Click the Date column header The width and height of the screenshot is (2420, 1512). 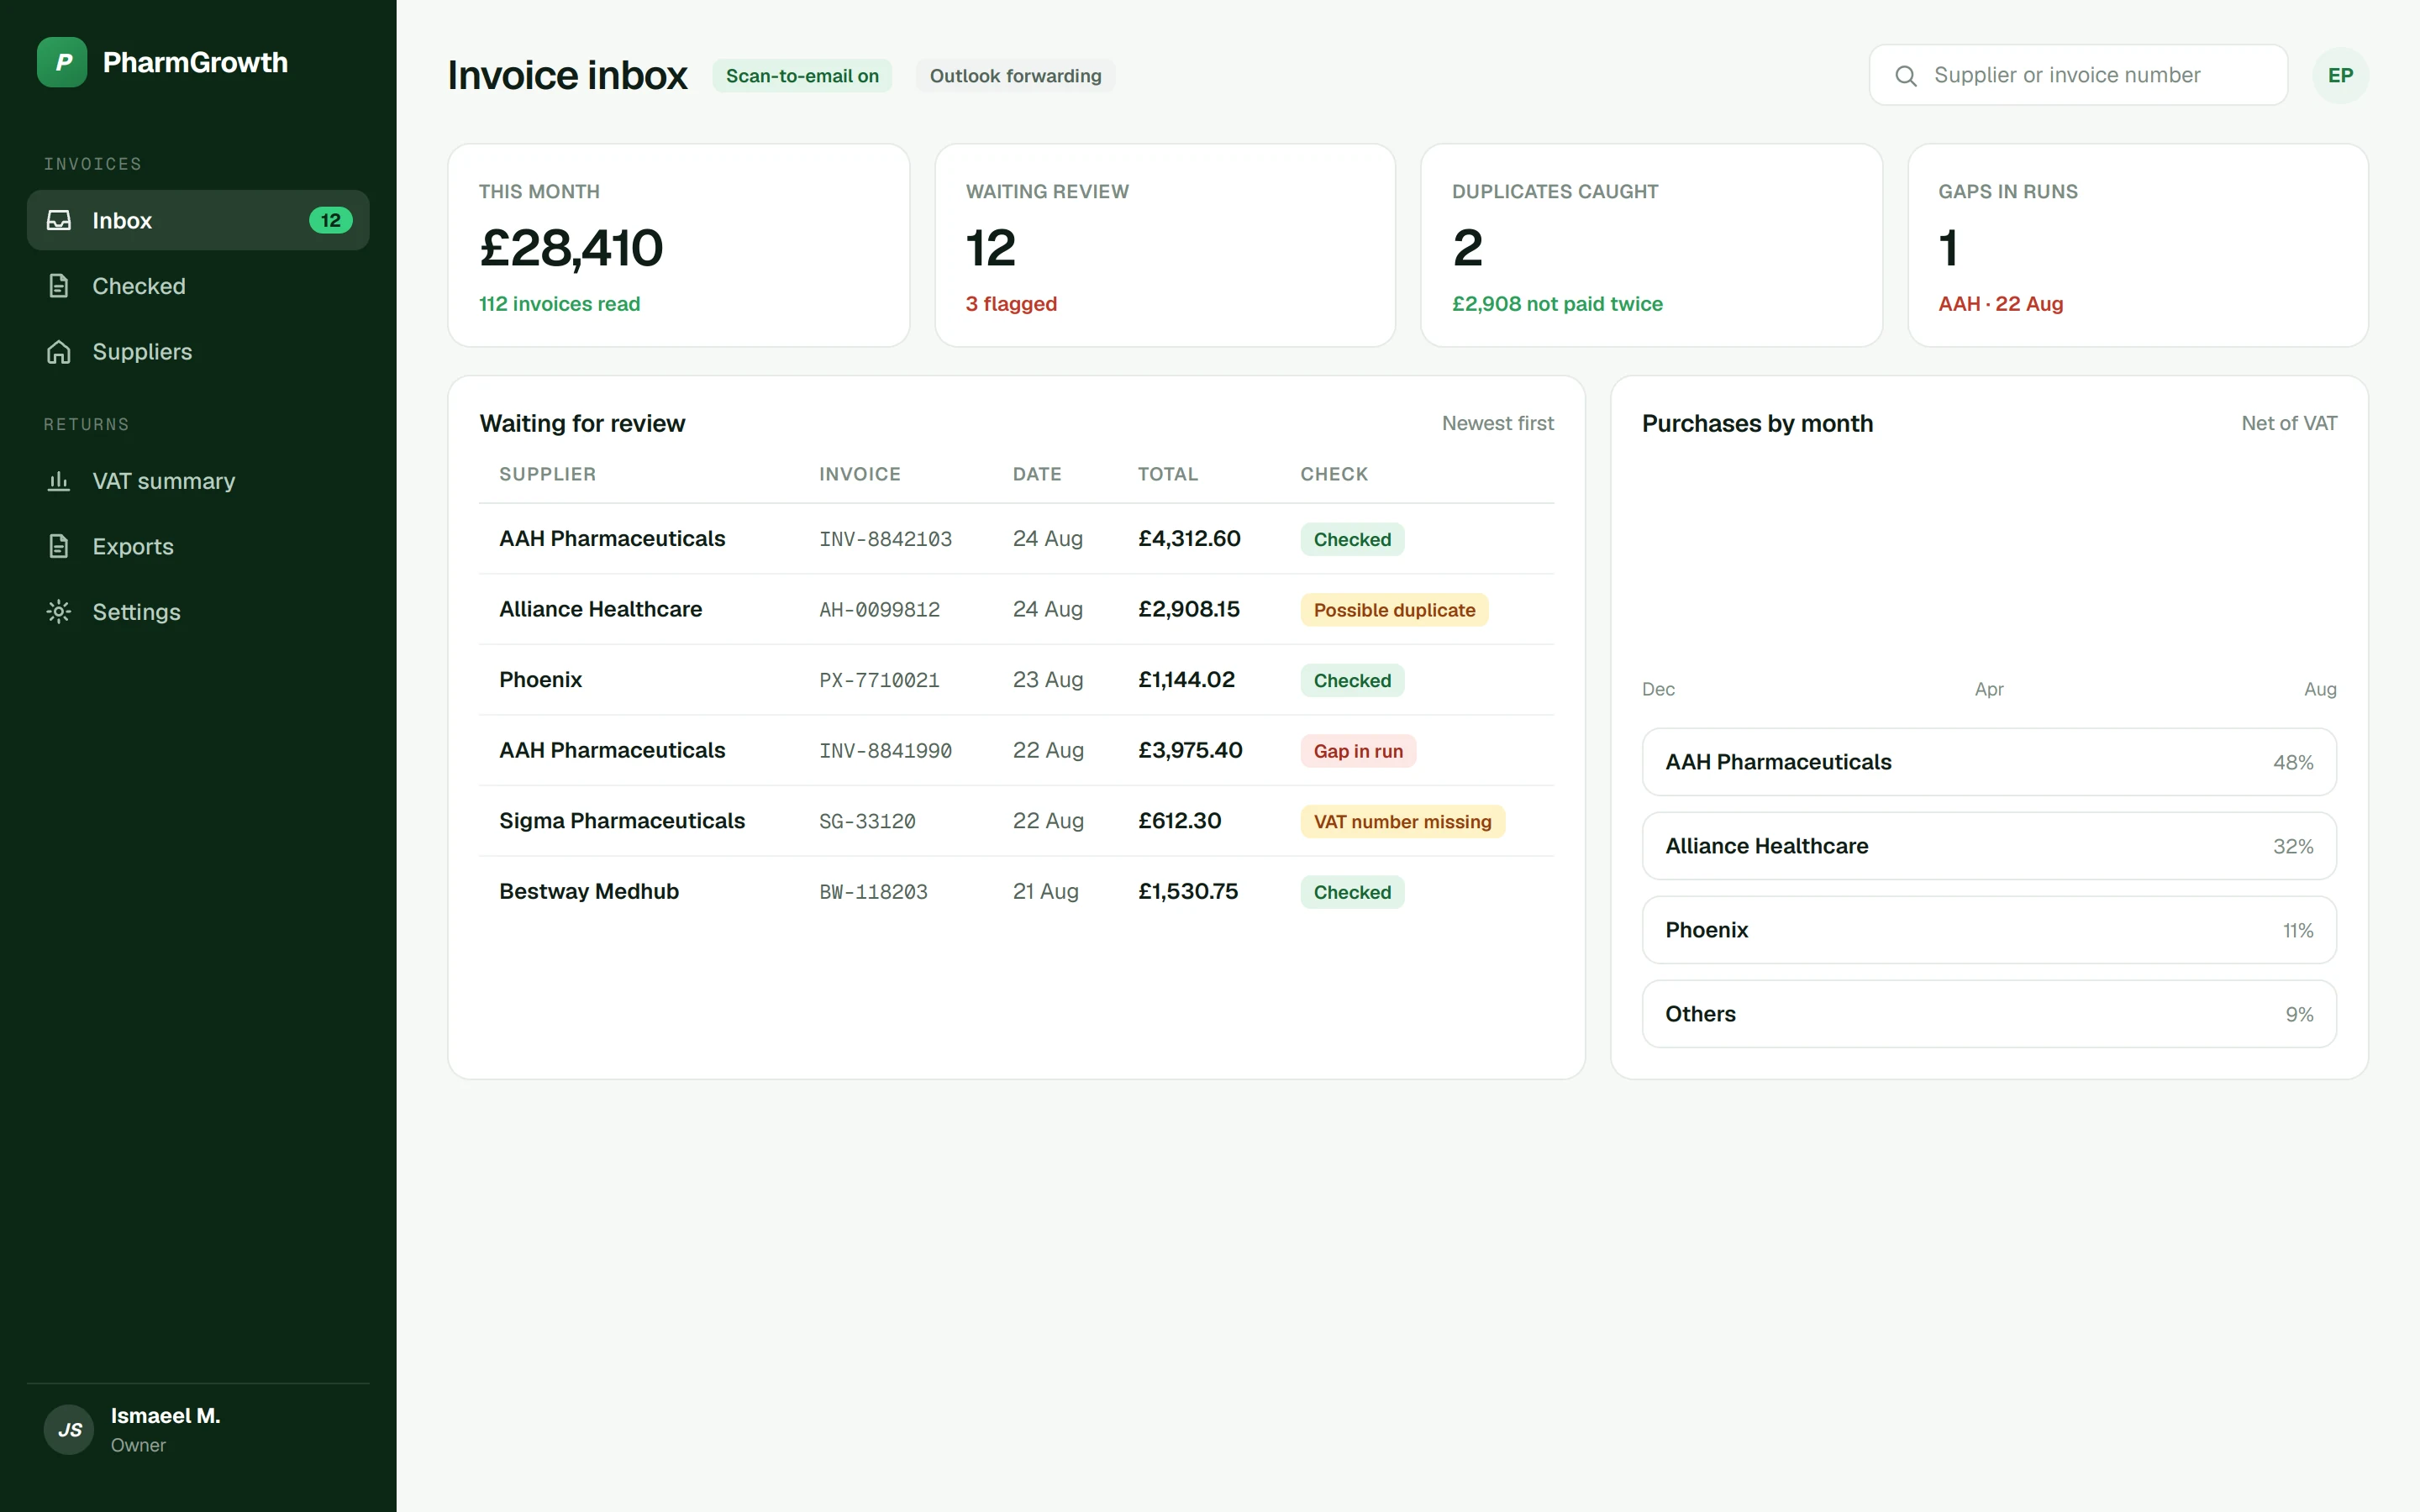point(1036,474)
